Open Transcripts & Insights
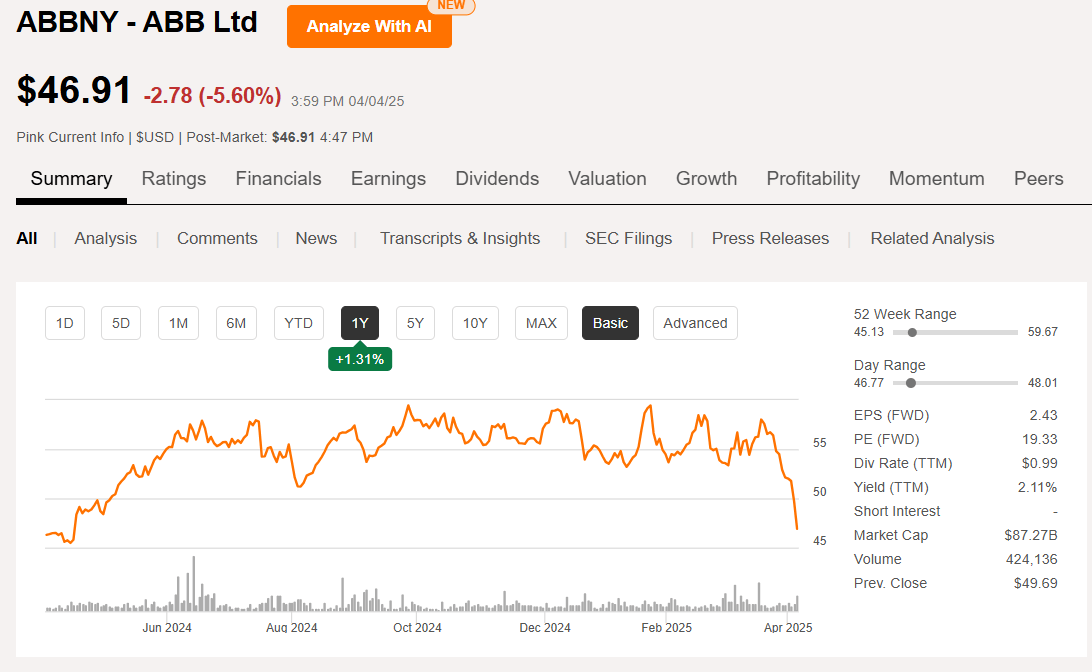Viewport: 1092px width, 672px height. tap(460, 238)
